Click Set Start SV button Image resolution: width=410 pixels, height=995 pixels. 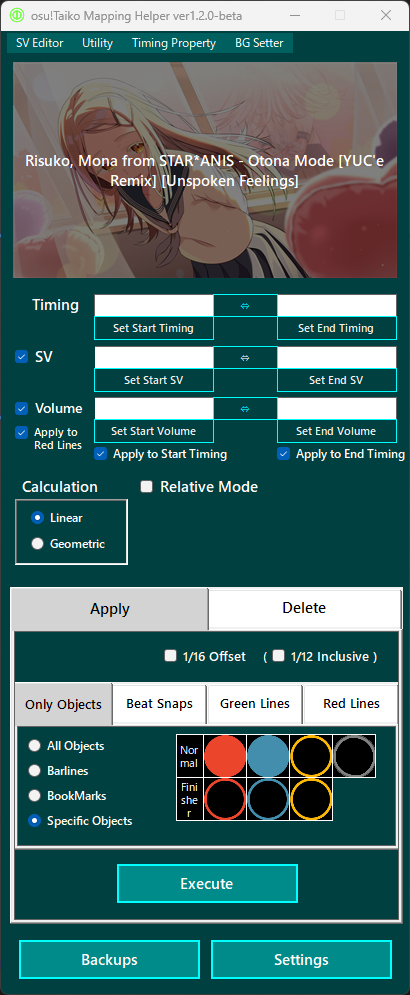(x=154, y=380)
